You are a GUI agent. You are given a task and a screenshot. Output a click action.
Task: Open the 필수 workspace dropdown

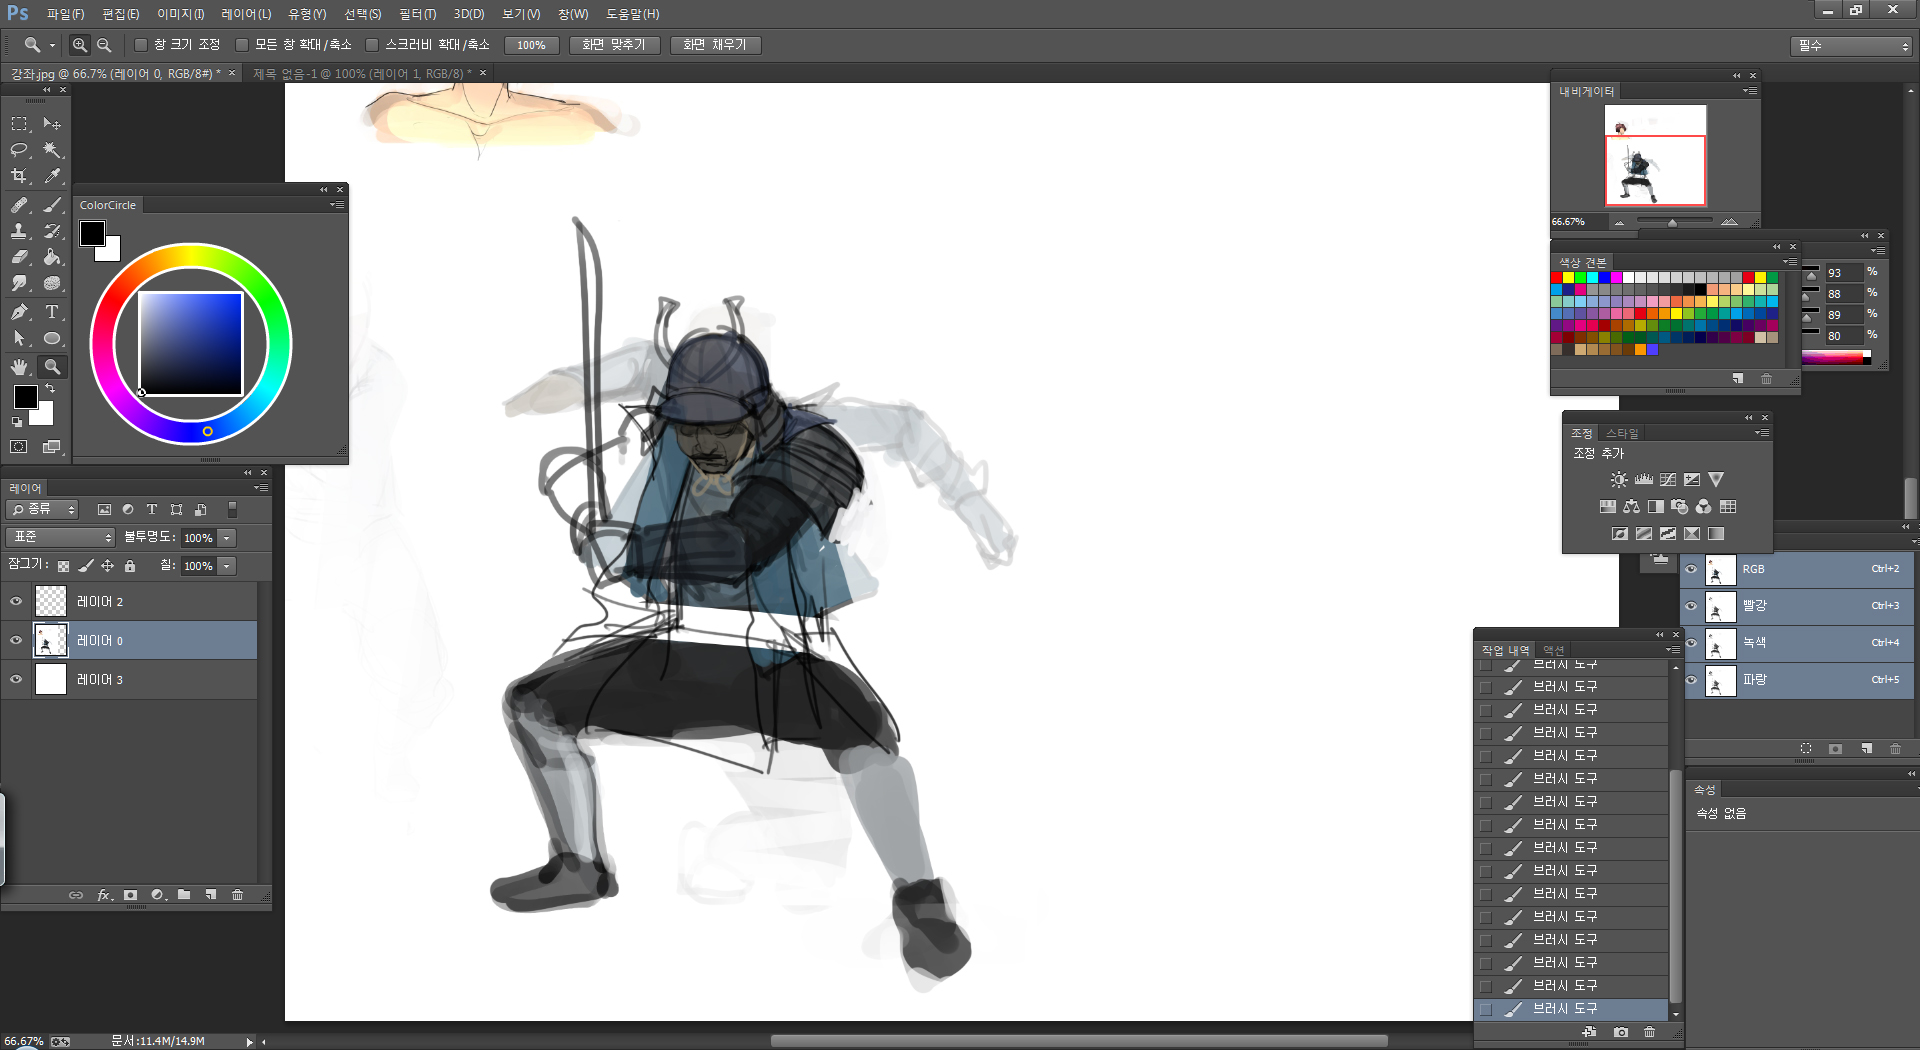[1852, 46]
